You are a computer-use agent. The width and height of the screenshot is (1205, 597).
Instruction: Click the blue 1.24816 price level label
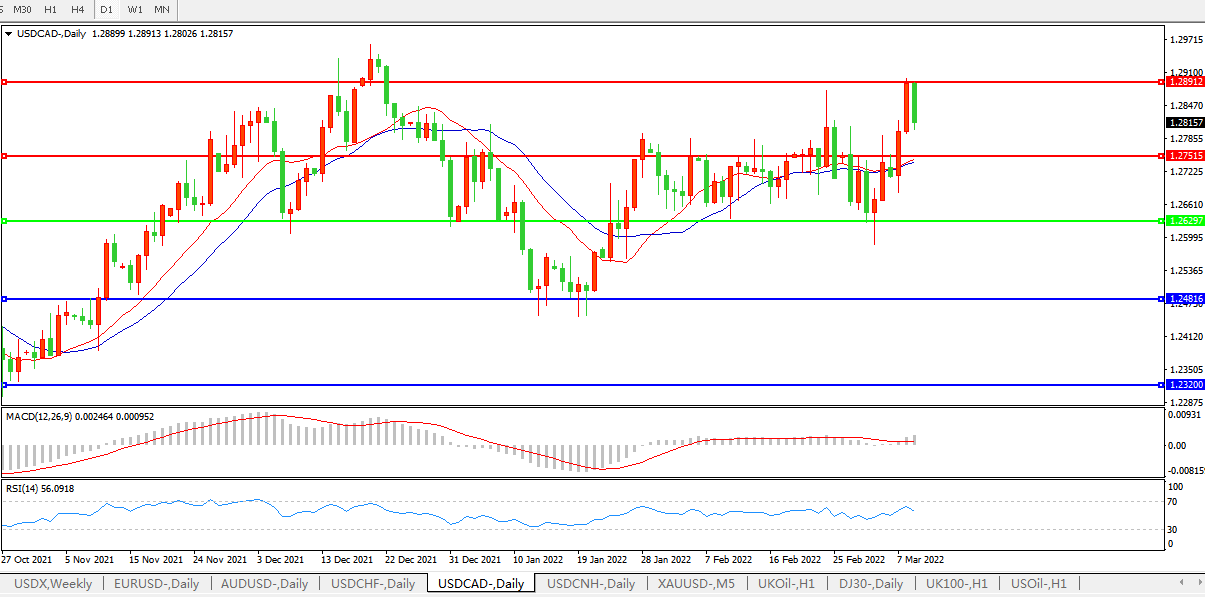pos(1185,299)
